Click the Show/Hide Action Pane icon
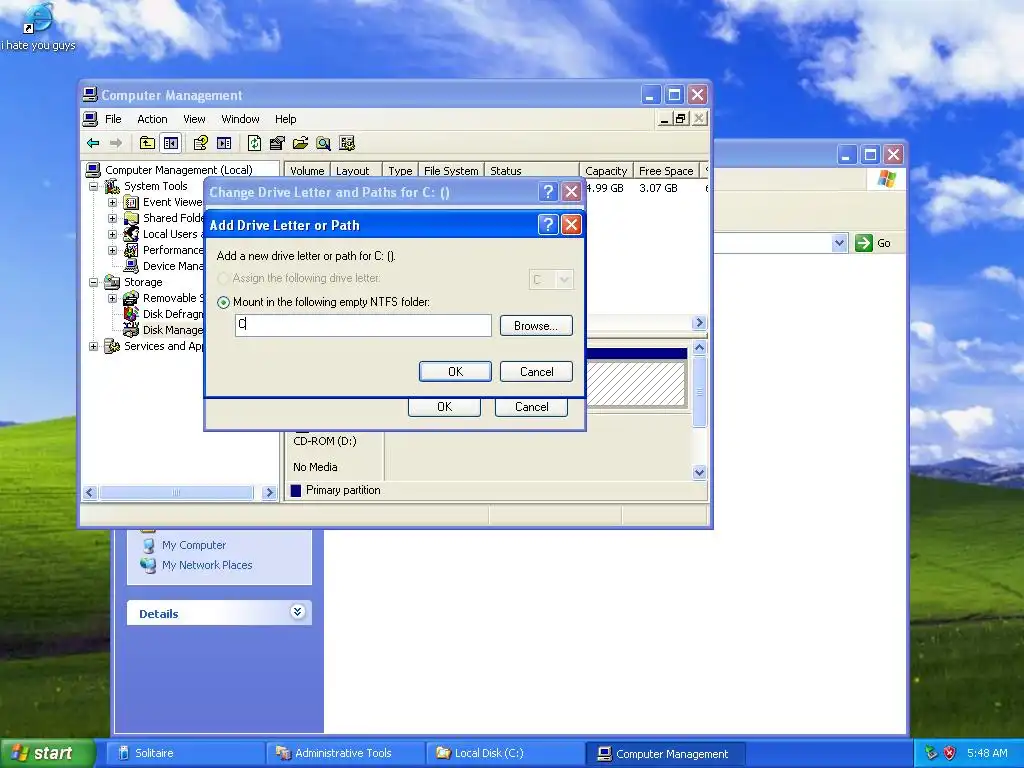 tap(224, 143)
